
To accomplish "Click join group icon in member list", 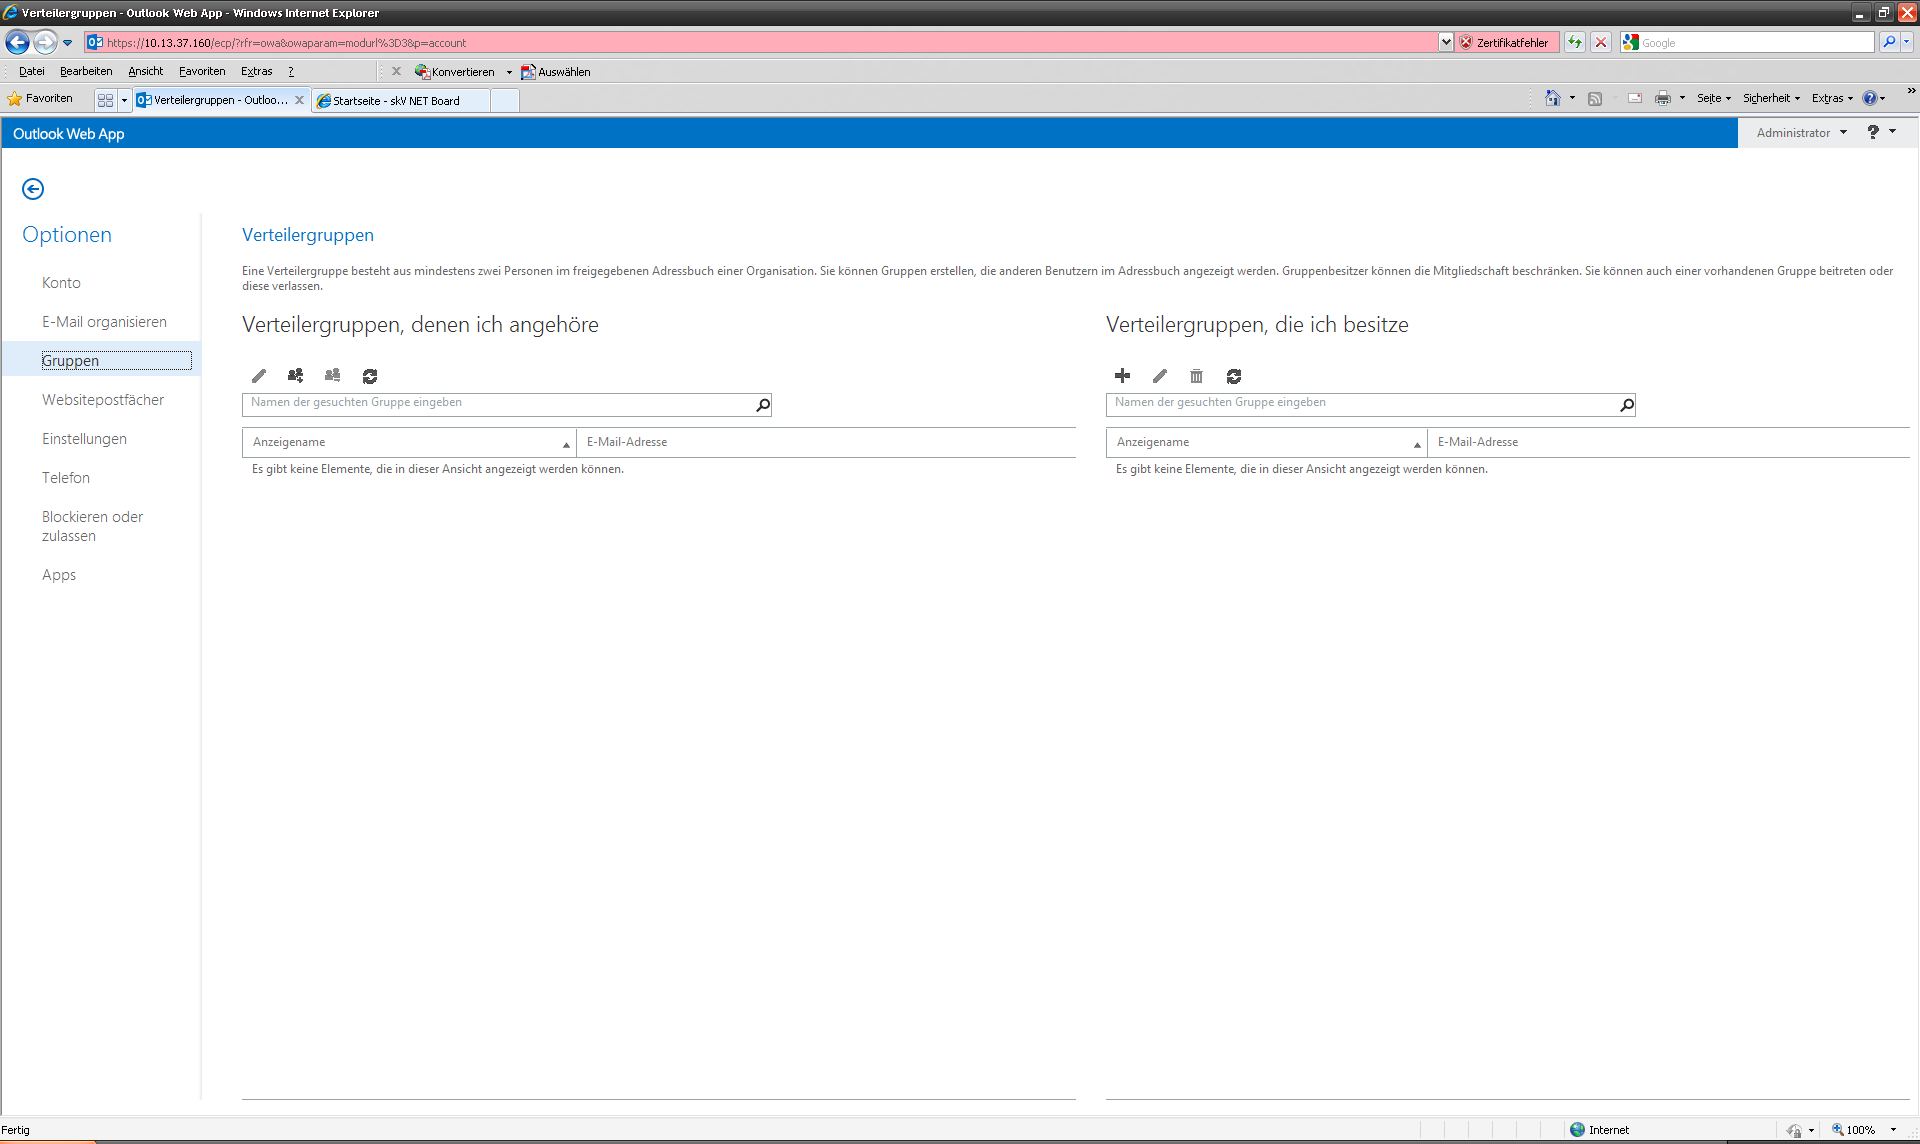I will (x=295, y=376).
